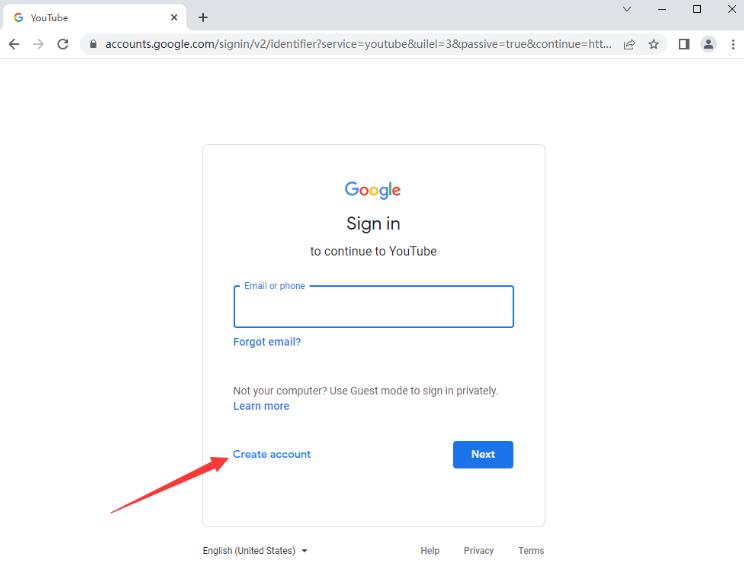Click the browser forward arrow
This screenshot has width=744, height=567.
coord(38,44)
